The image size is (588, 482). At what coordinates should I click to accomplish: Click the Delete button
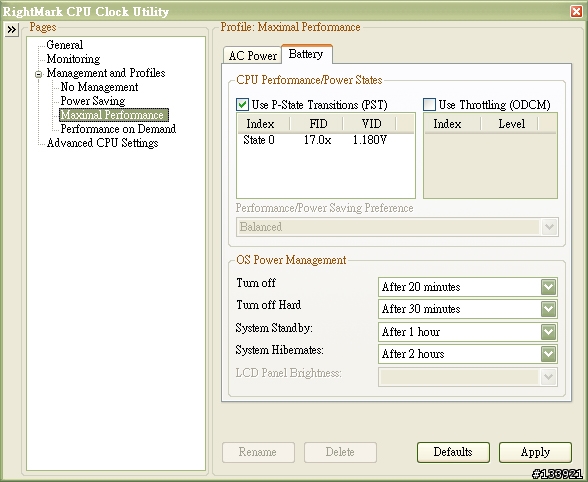click(340, 452)
